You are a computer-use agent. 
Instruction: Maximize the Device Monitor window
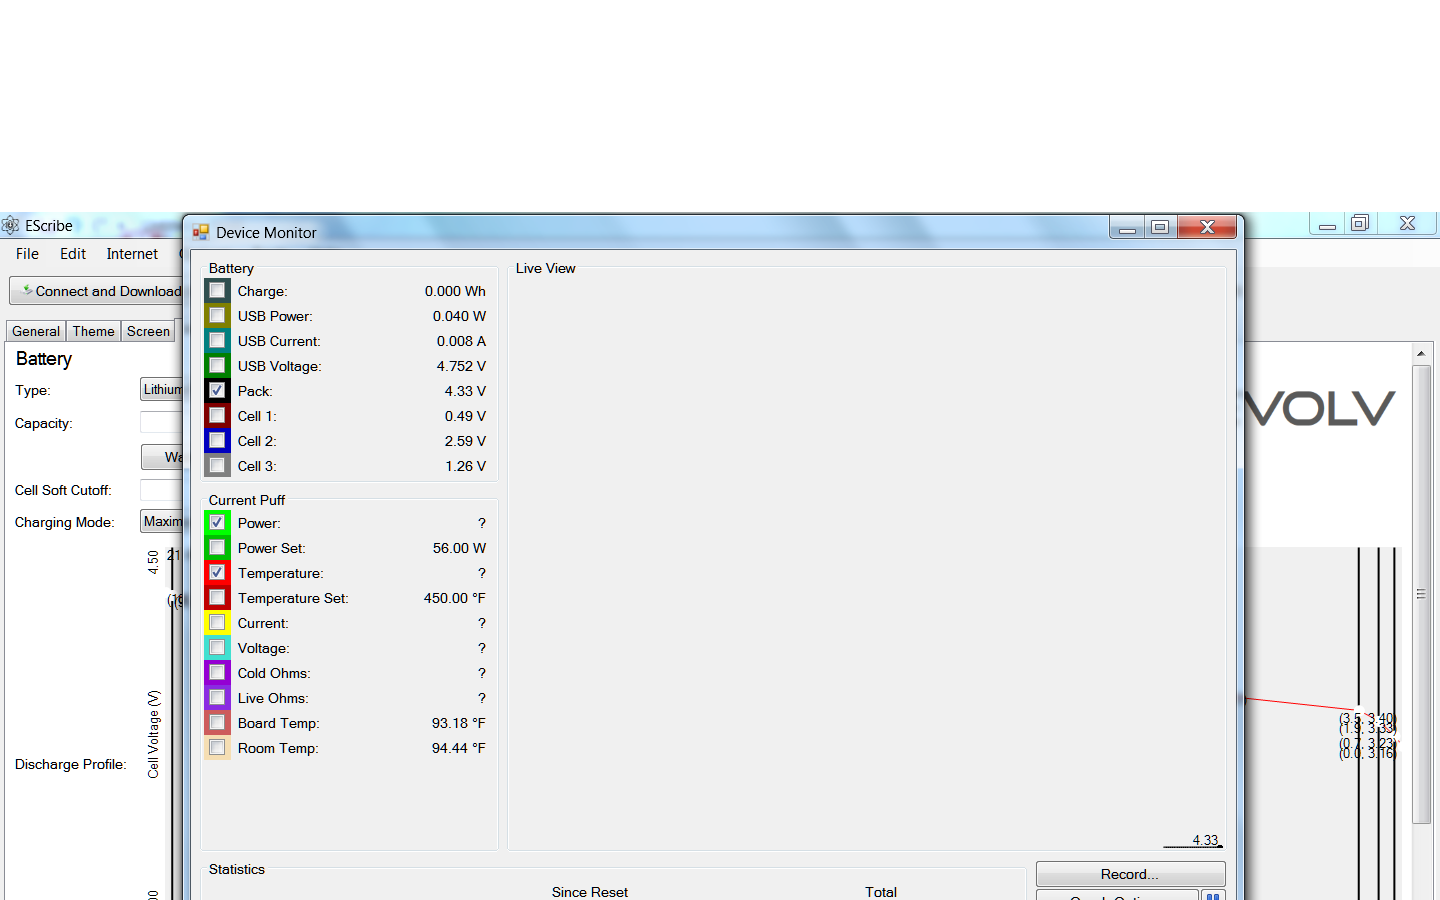click(1160, 227)
